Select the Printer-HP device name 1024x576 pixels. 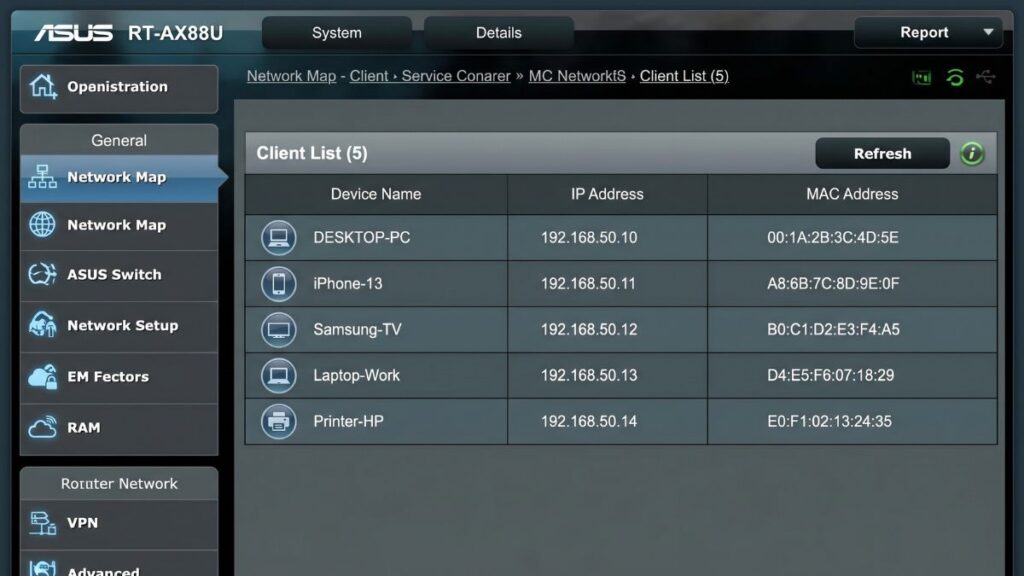click(349, 421)
